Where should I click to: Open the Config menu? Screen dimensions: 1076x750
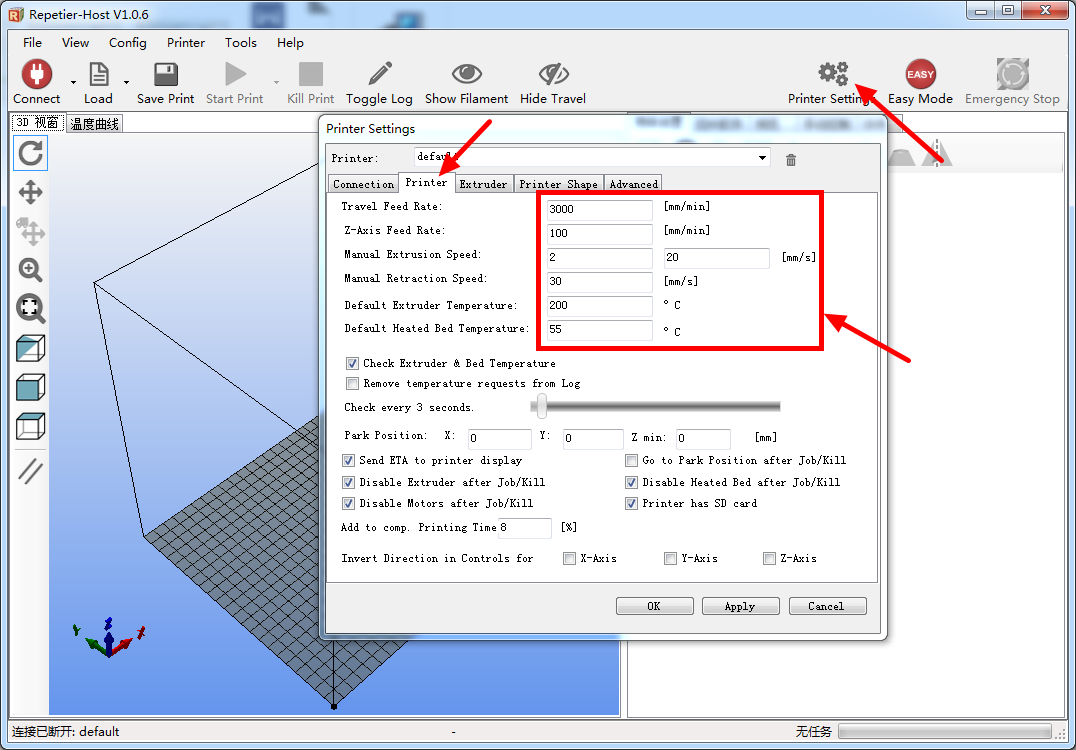(127, 43)
